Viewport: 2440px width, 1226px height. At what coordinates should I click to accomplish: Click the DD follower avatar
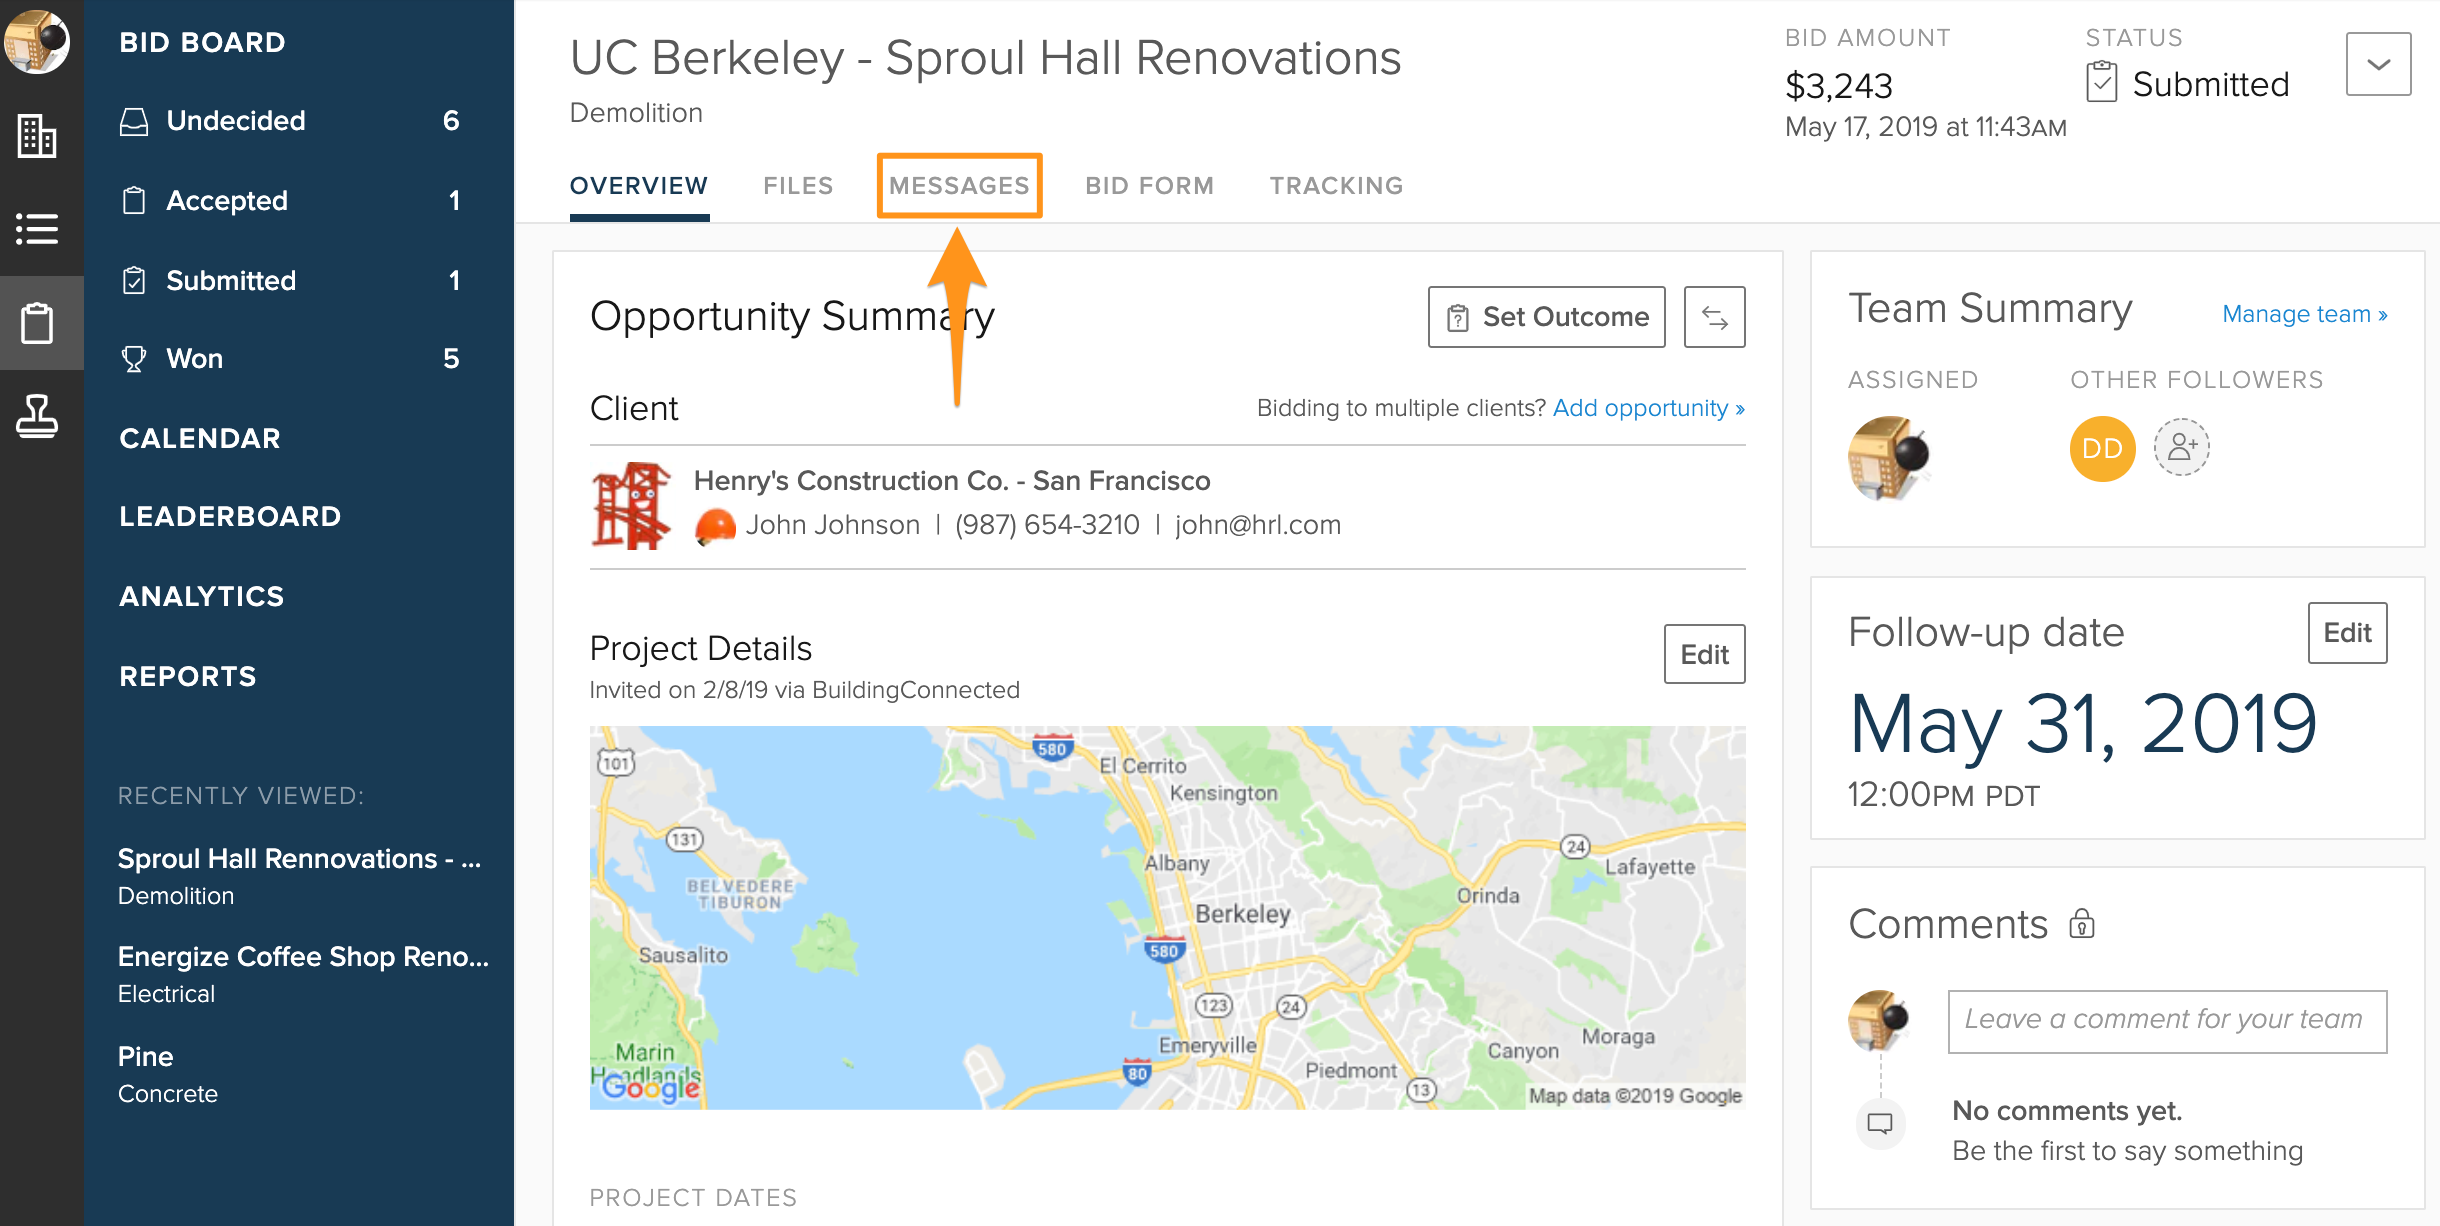(x=2102, y=449)
